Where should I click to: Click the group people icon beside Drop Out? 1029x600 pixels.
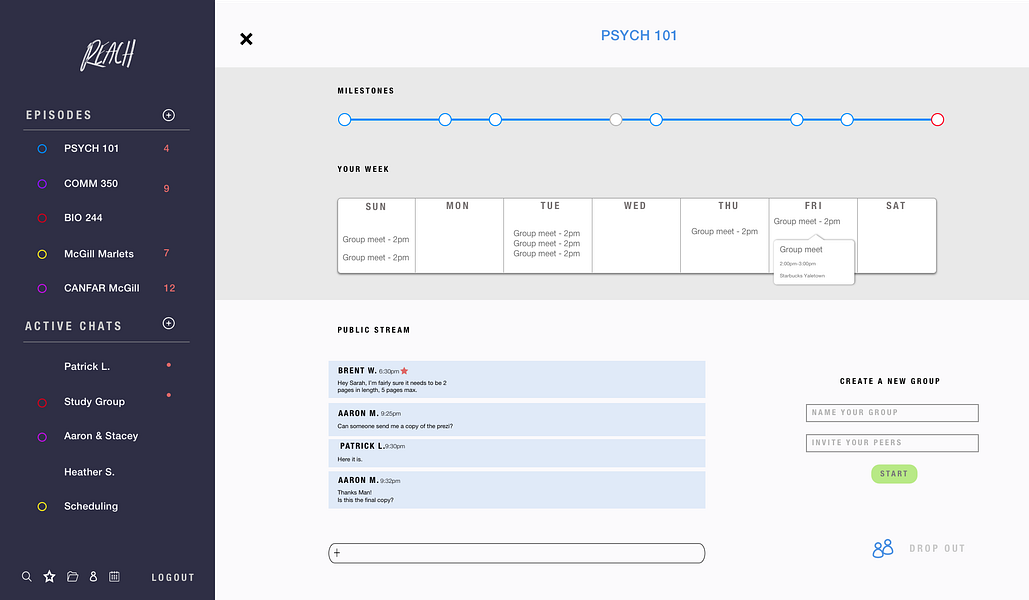click(882, 548)
